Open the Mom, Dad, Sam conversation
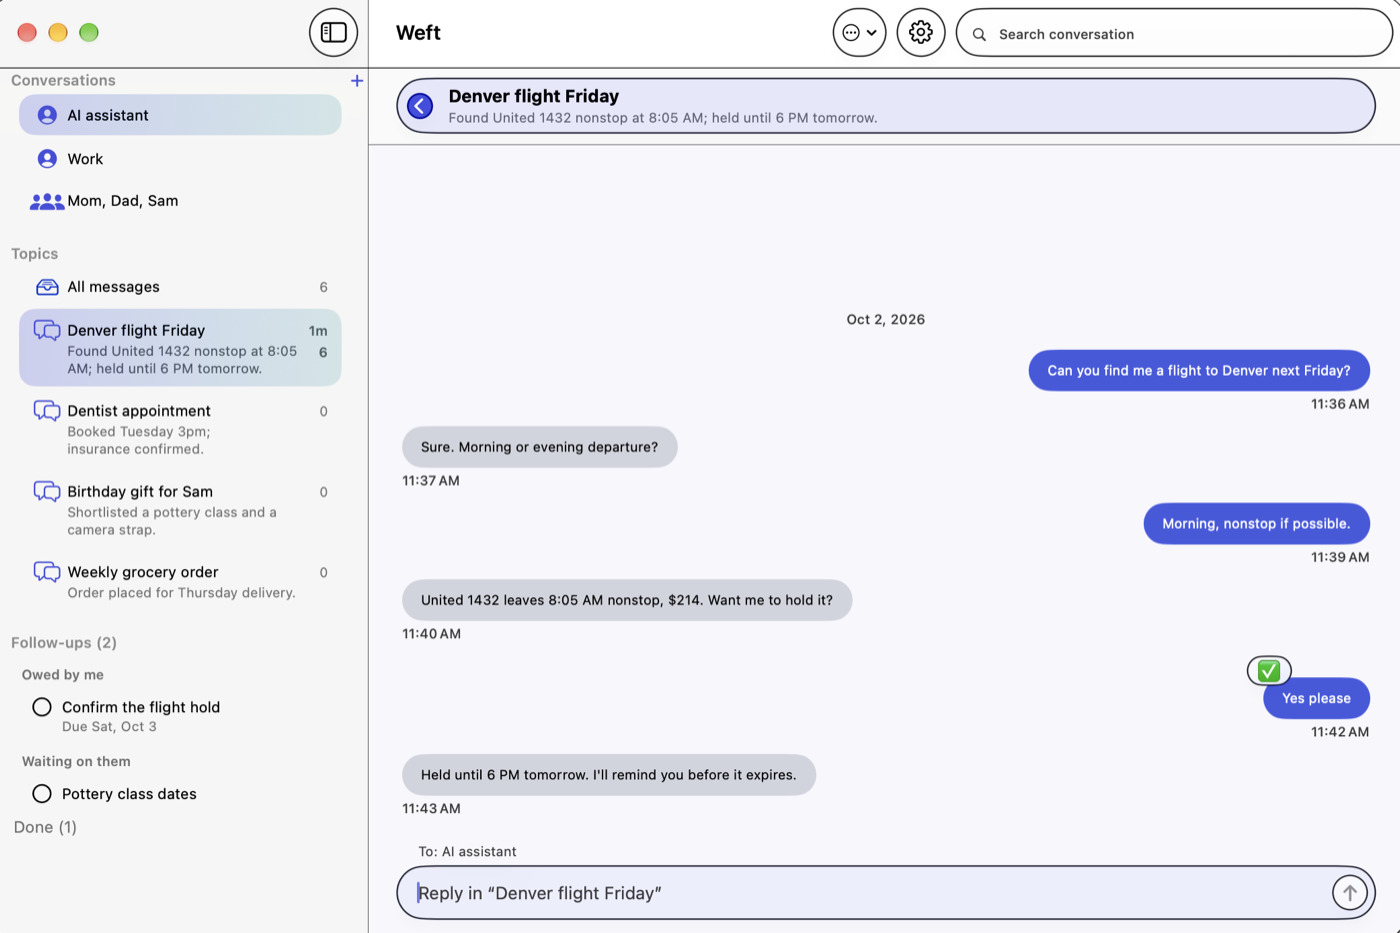 pos(180,201)
